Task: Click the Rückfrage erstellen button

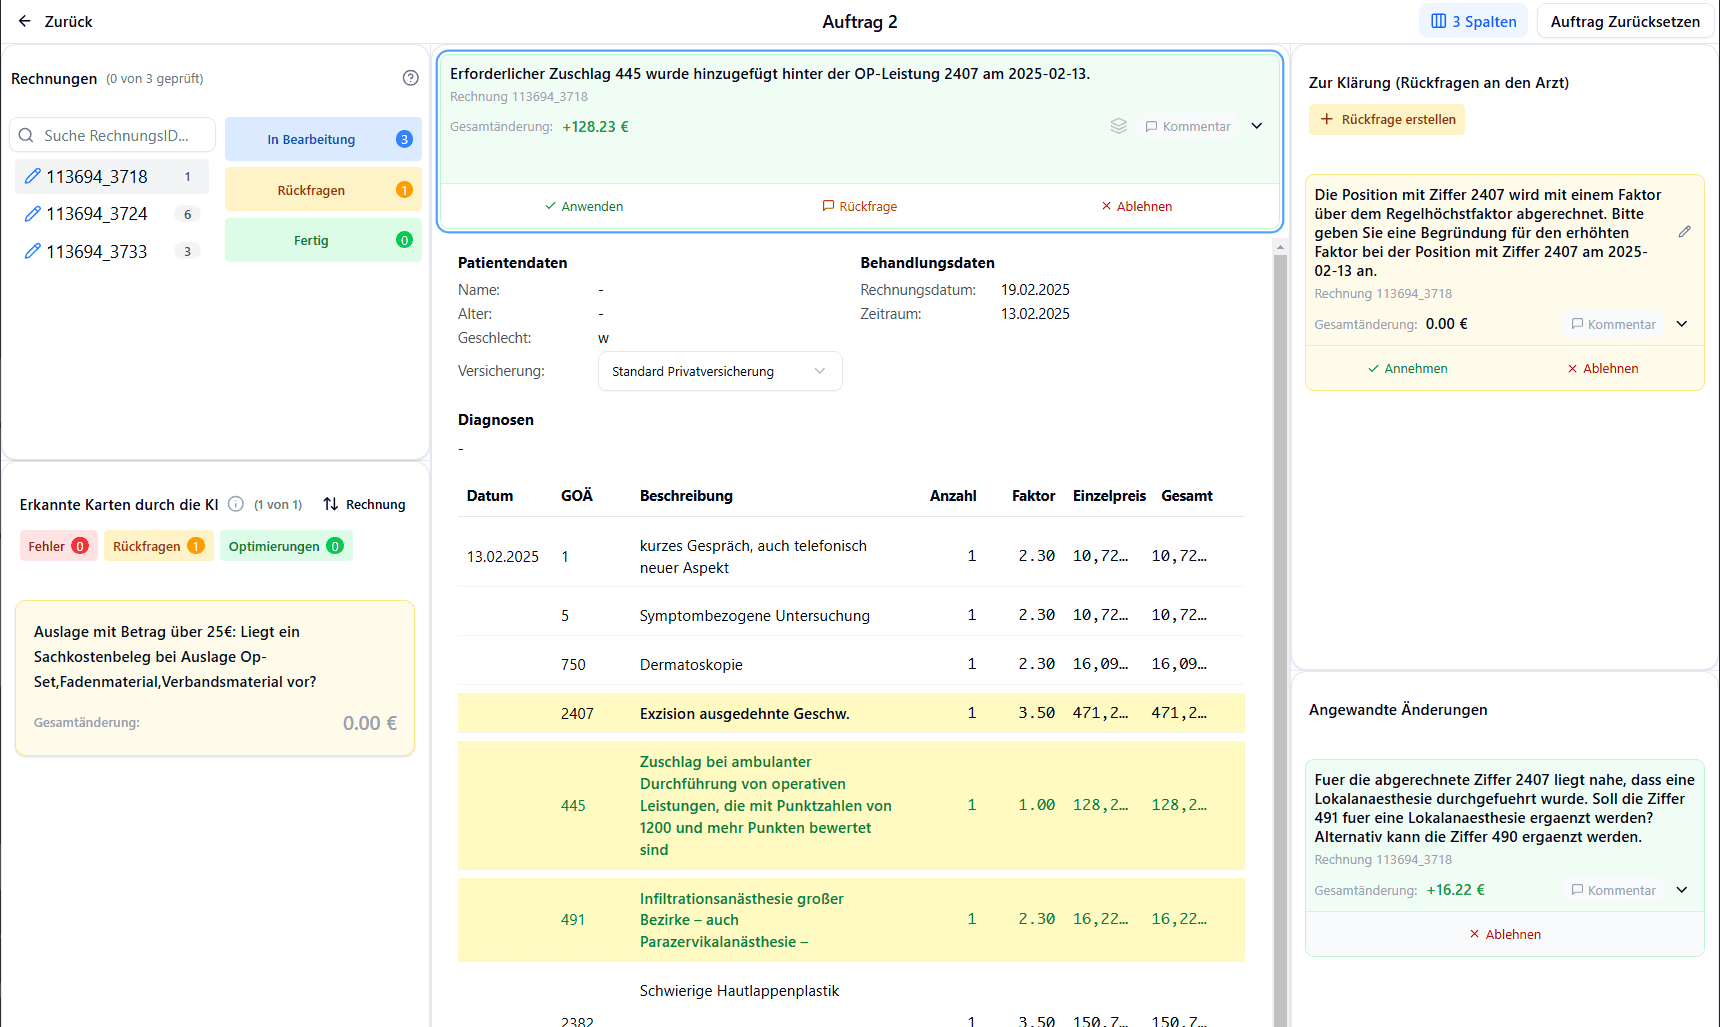Action: [x=1387, y=119]
